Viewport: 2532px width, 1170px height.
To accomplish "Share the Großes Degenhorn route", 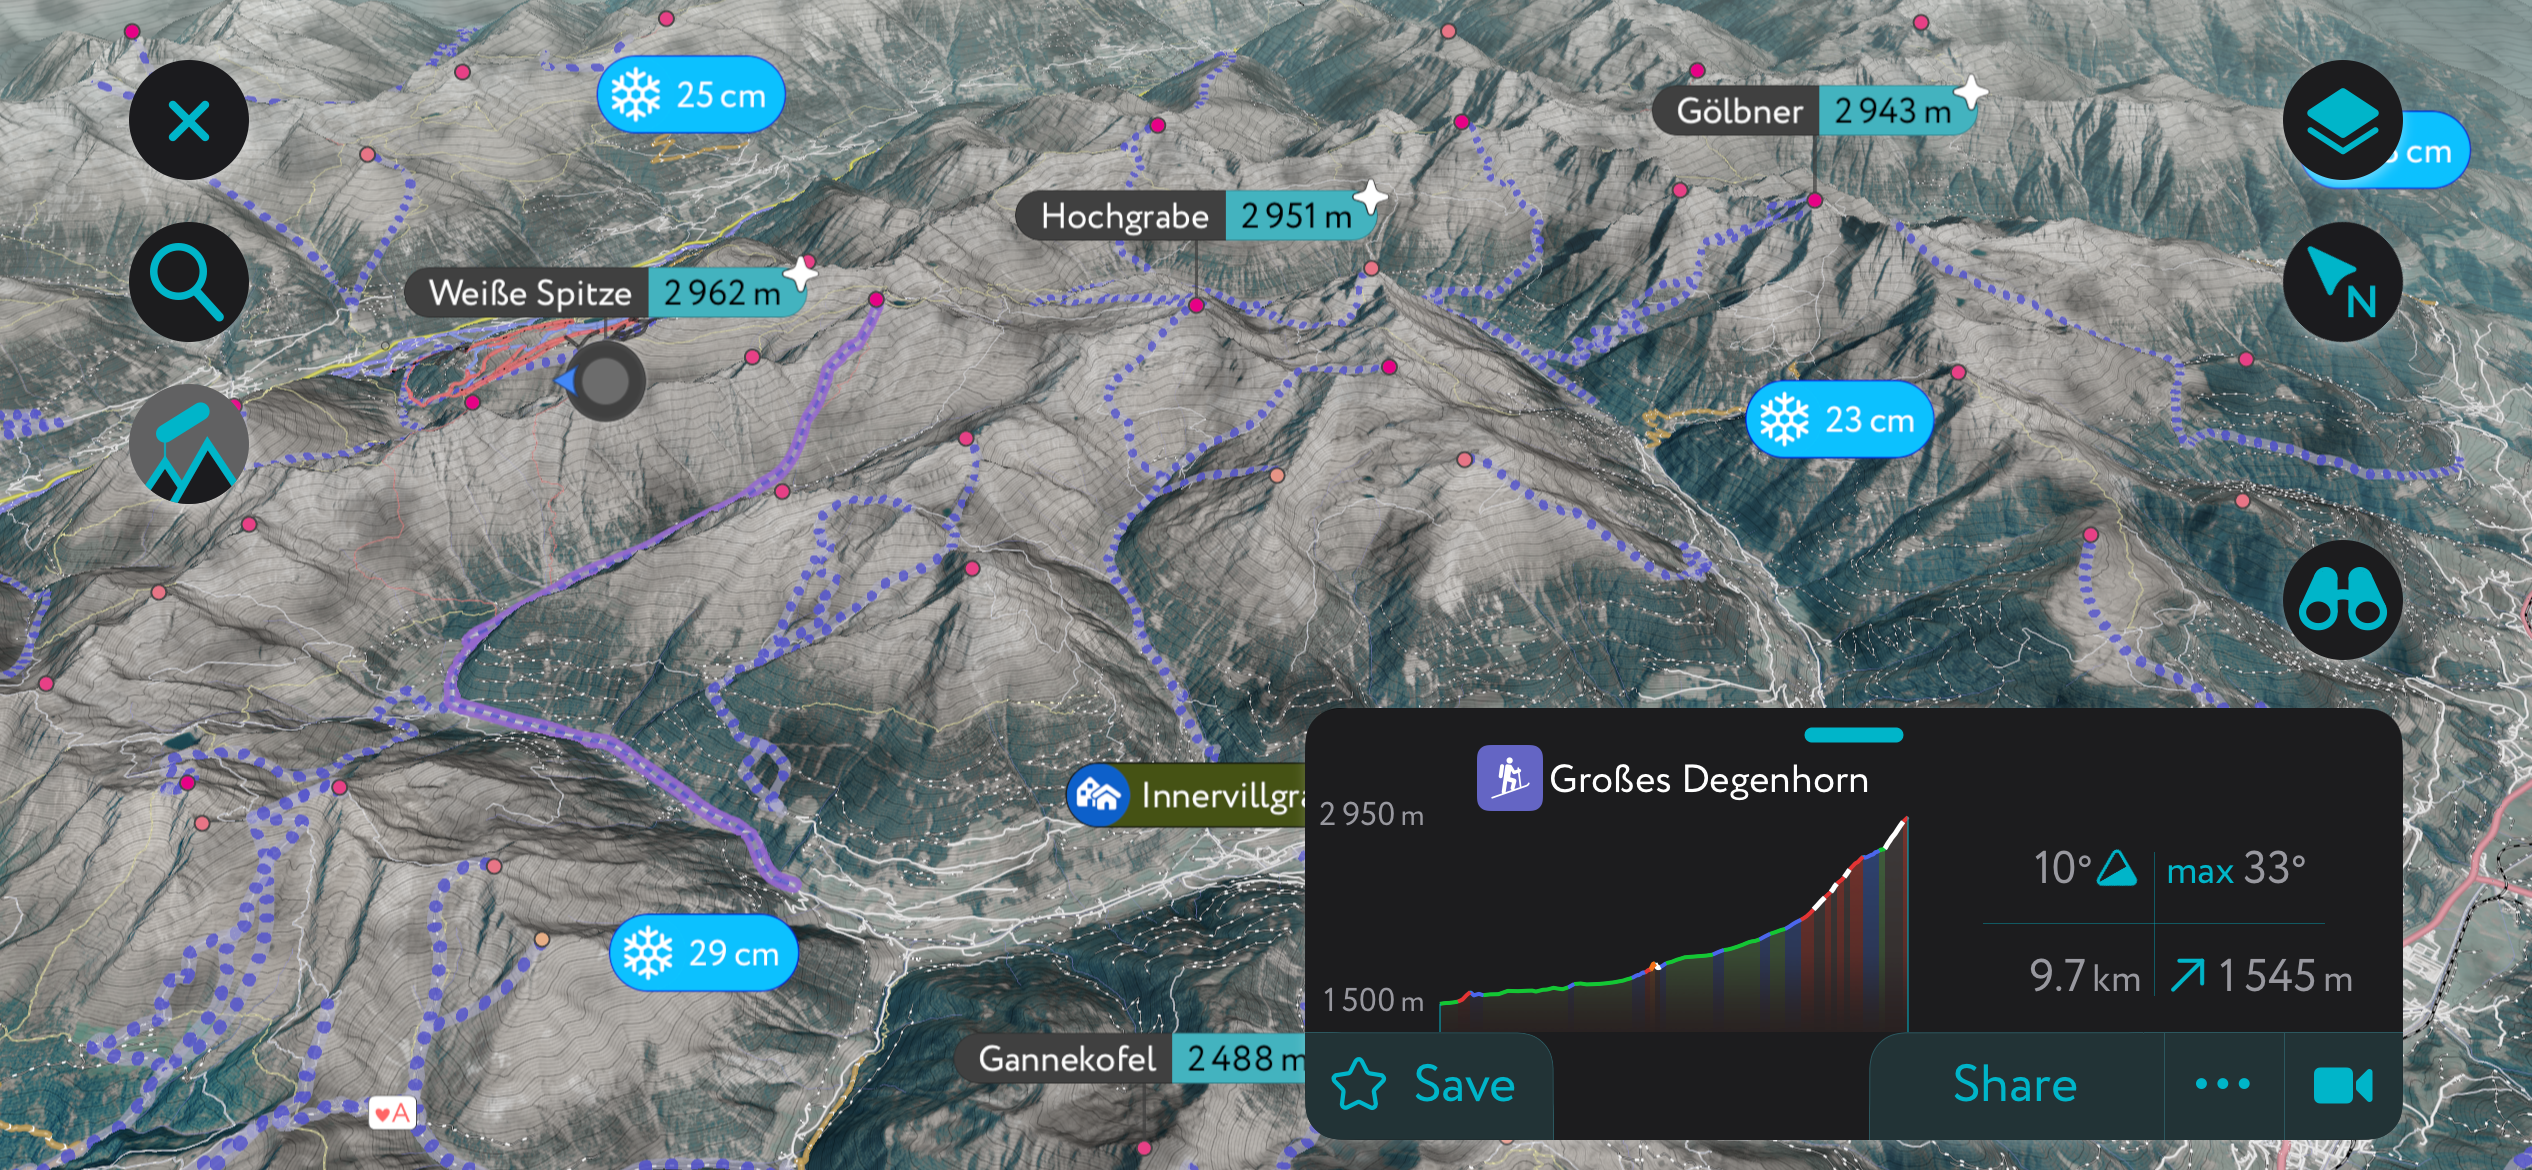I will click(2015, 1085).
